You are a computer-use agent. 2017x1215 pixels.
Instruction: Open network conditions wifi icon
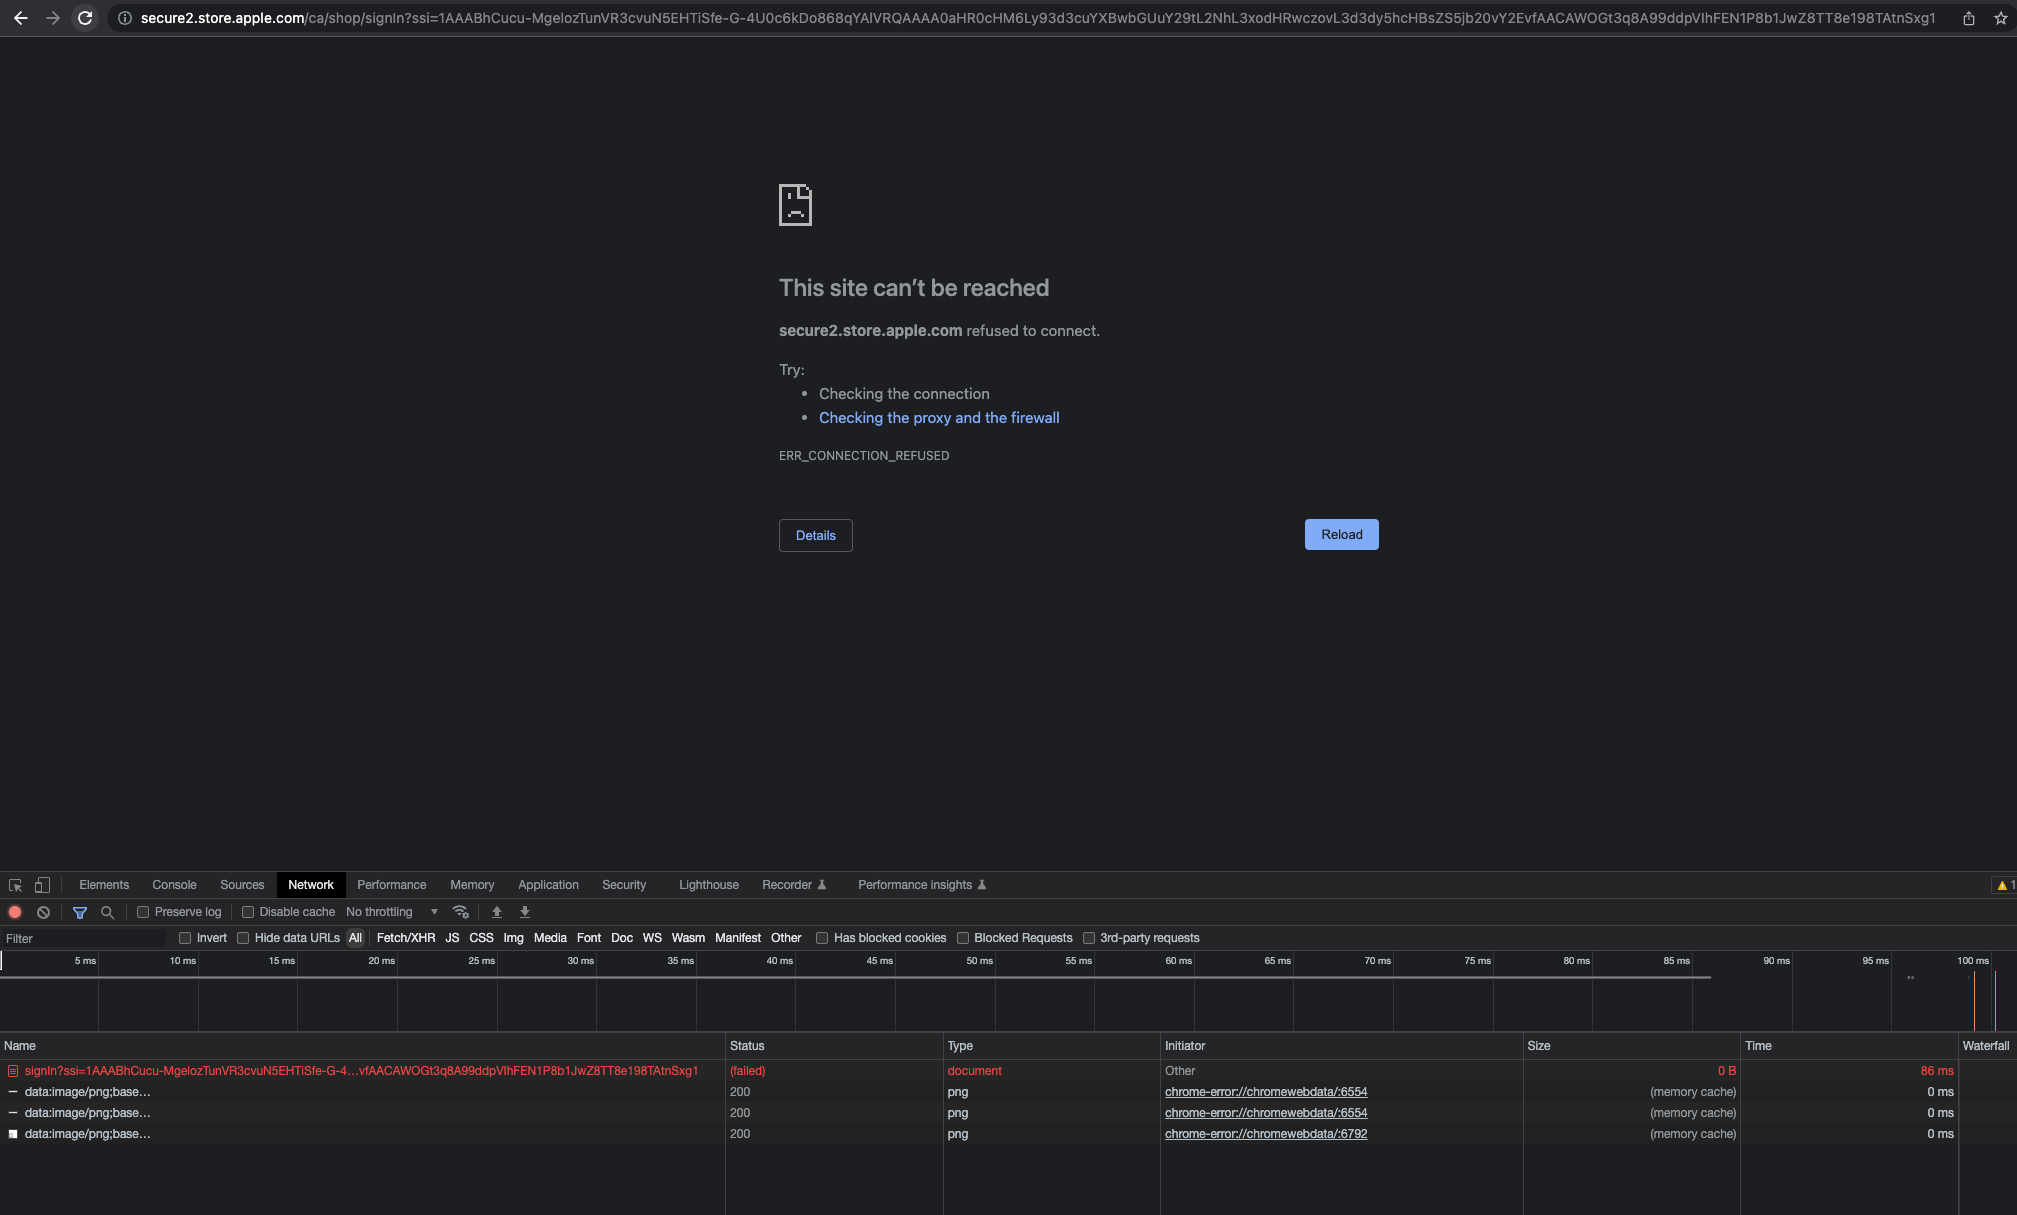tap(461, 912)
